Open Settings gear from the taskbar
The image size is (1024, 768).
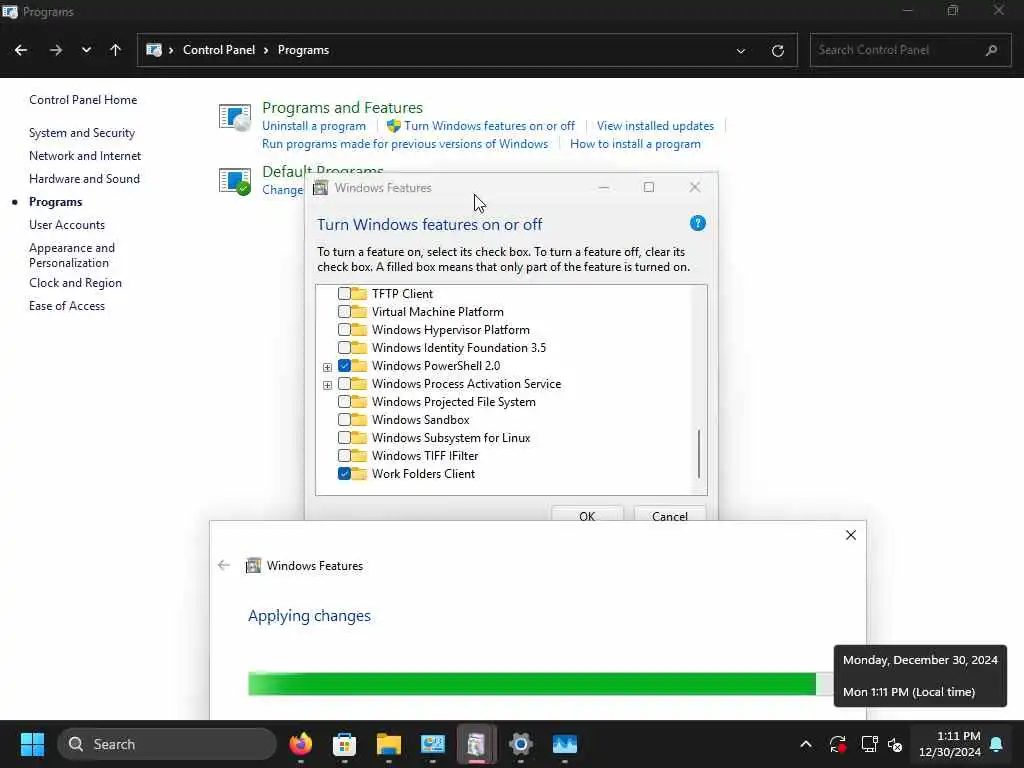pyautogui.click(x=520, y=744)
